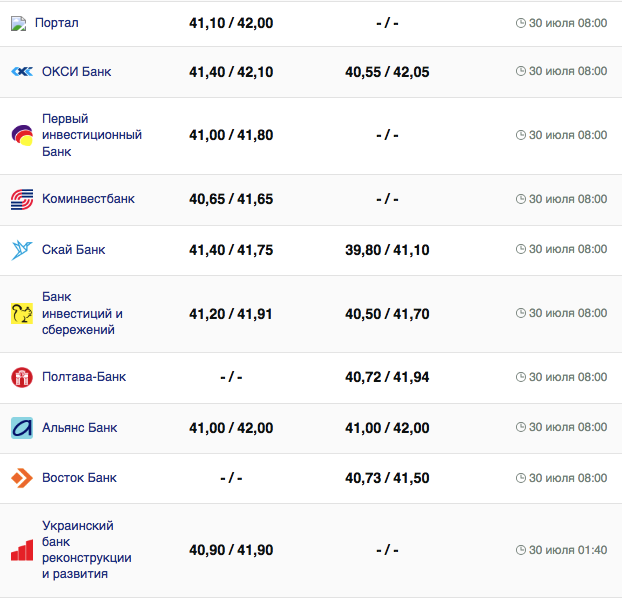This screenshot has width=624, height=598.
Task: Click the OKSI Bank logo icon
Action: (22, 71)
